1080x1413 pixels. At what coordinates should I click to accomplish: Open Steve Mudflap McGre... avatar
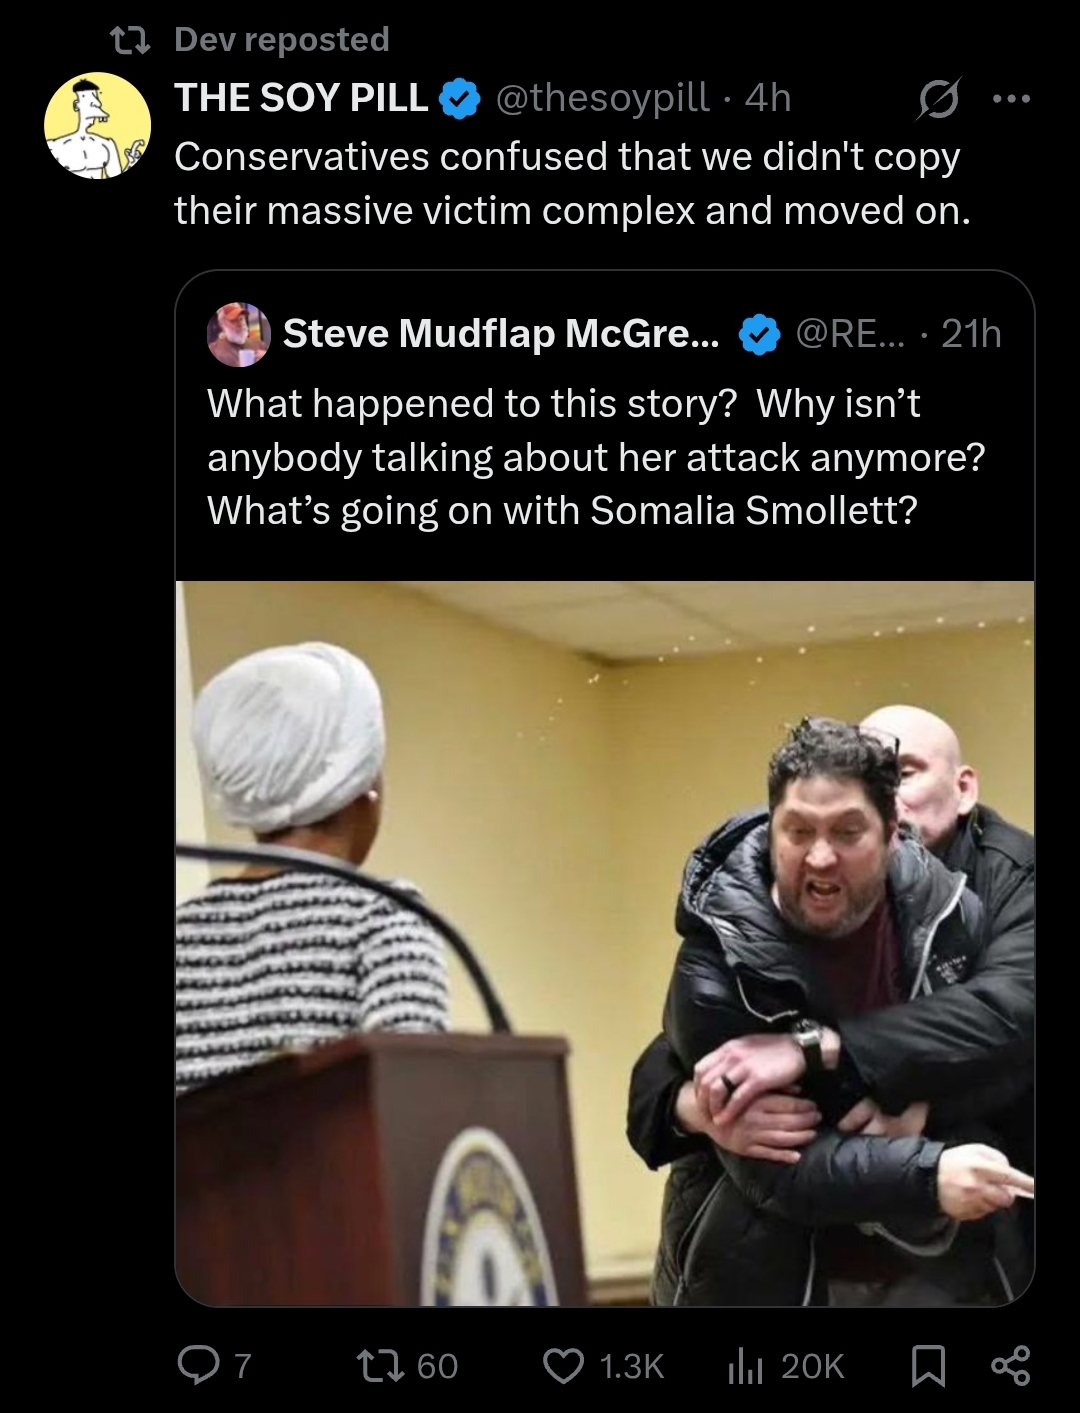click(238, 334)
